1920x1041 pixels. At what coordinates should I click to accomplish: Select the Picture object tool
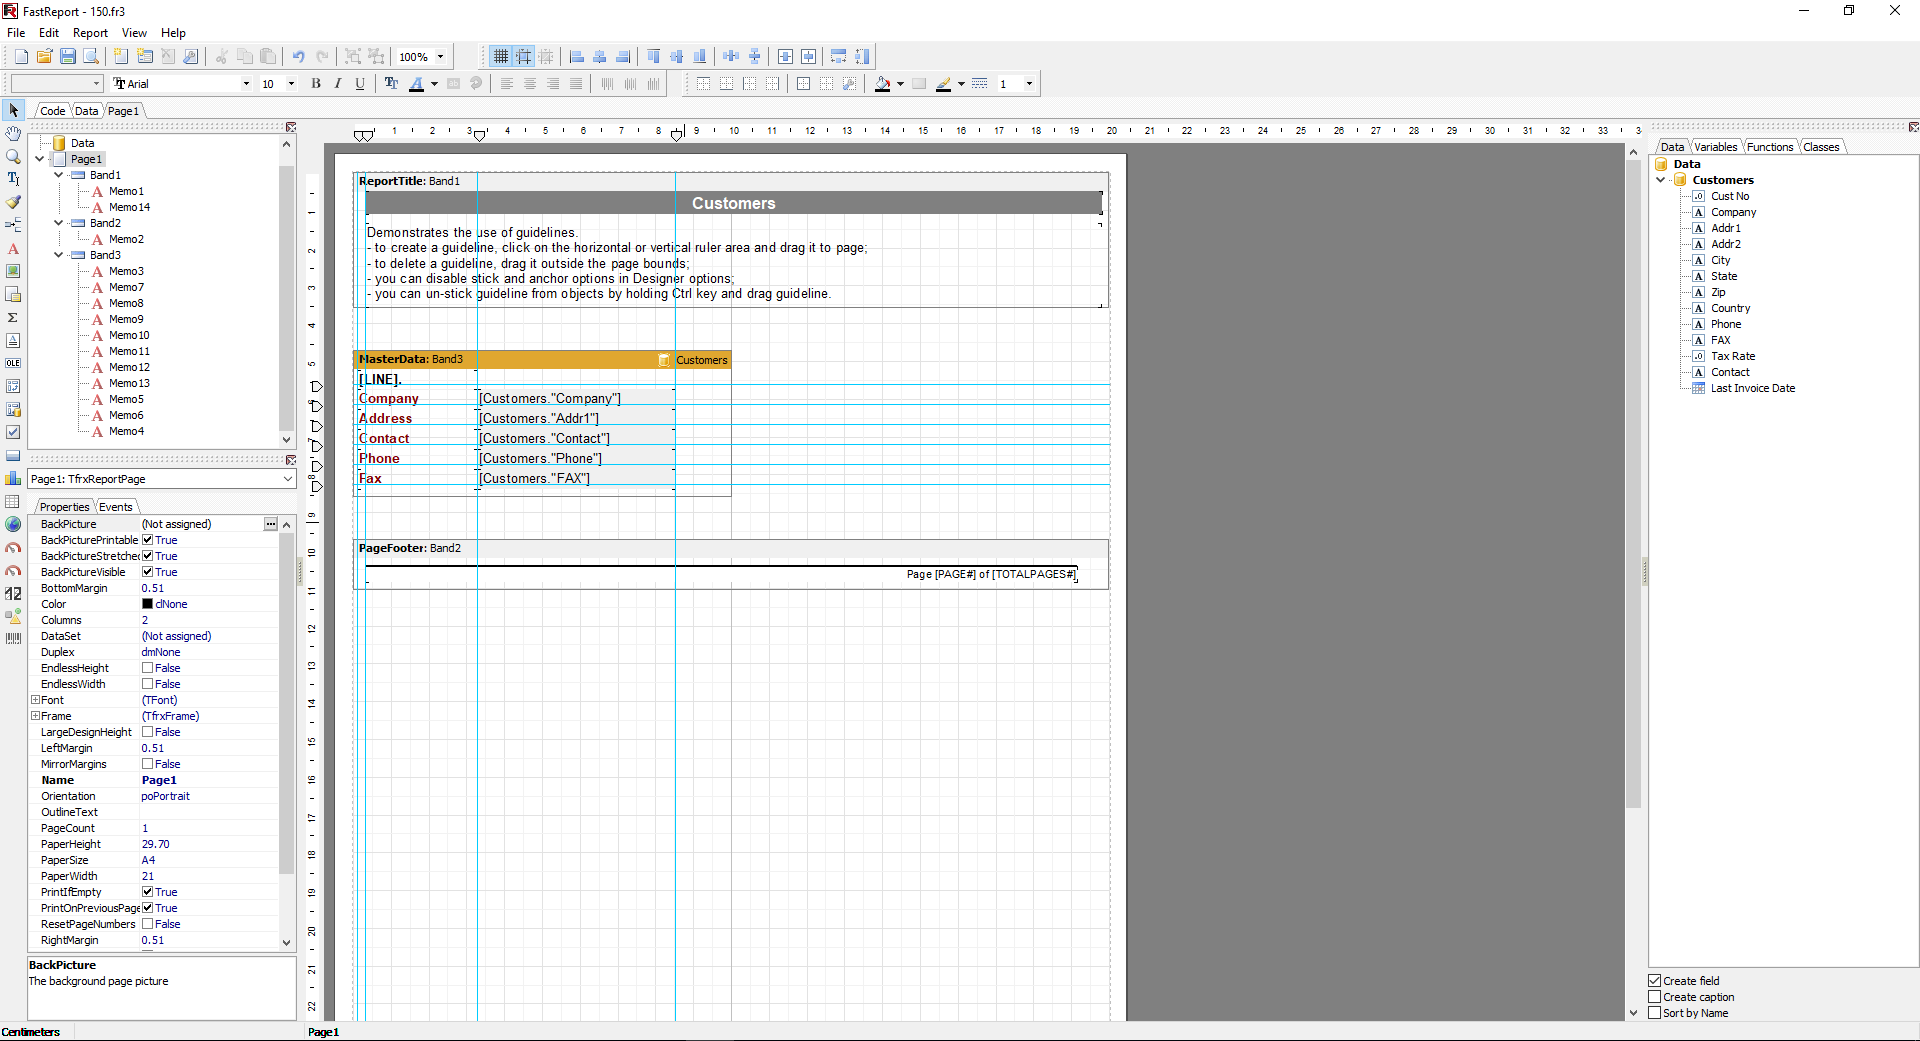click(x=13, y=271)
